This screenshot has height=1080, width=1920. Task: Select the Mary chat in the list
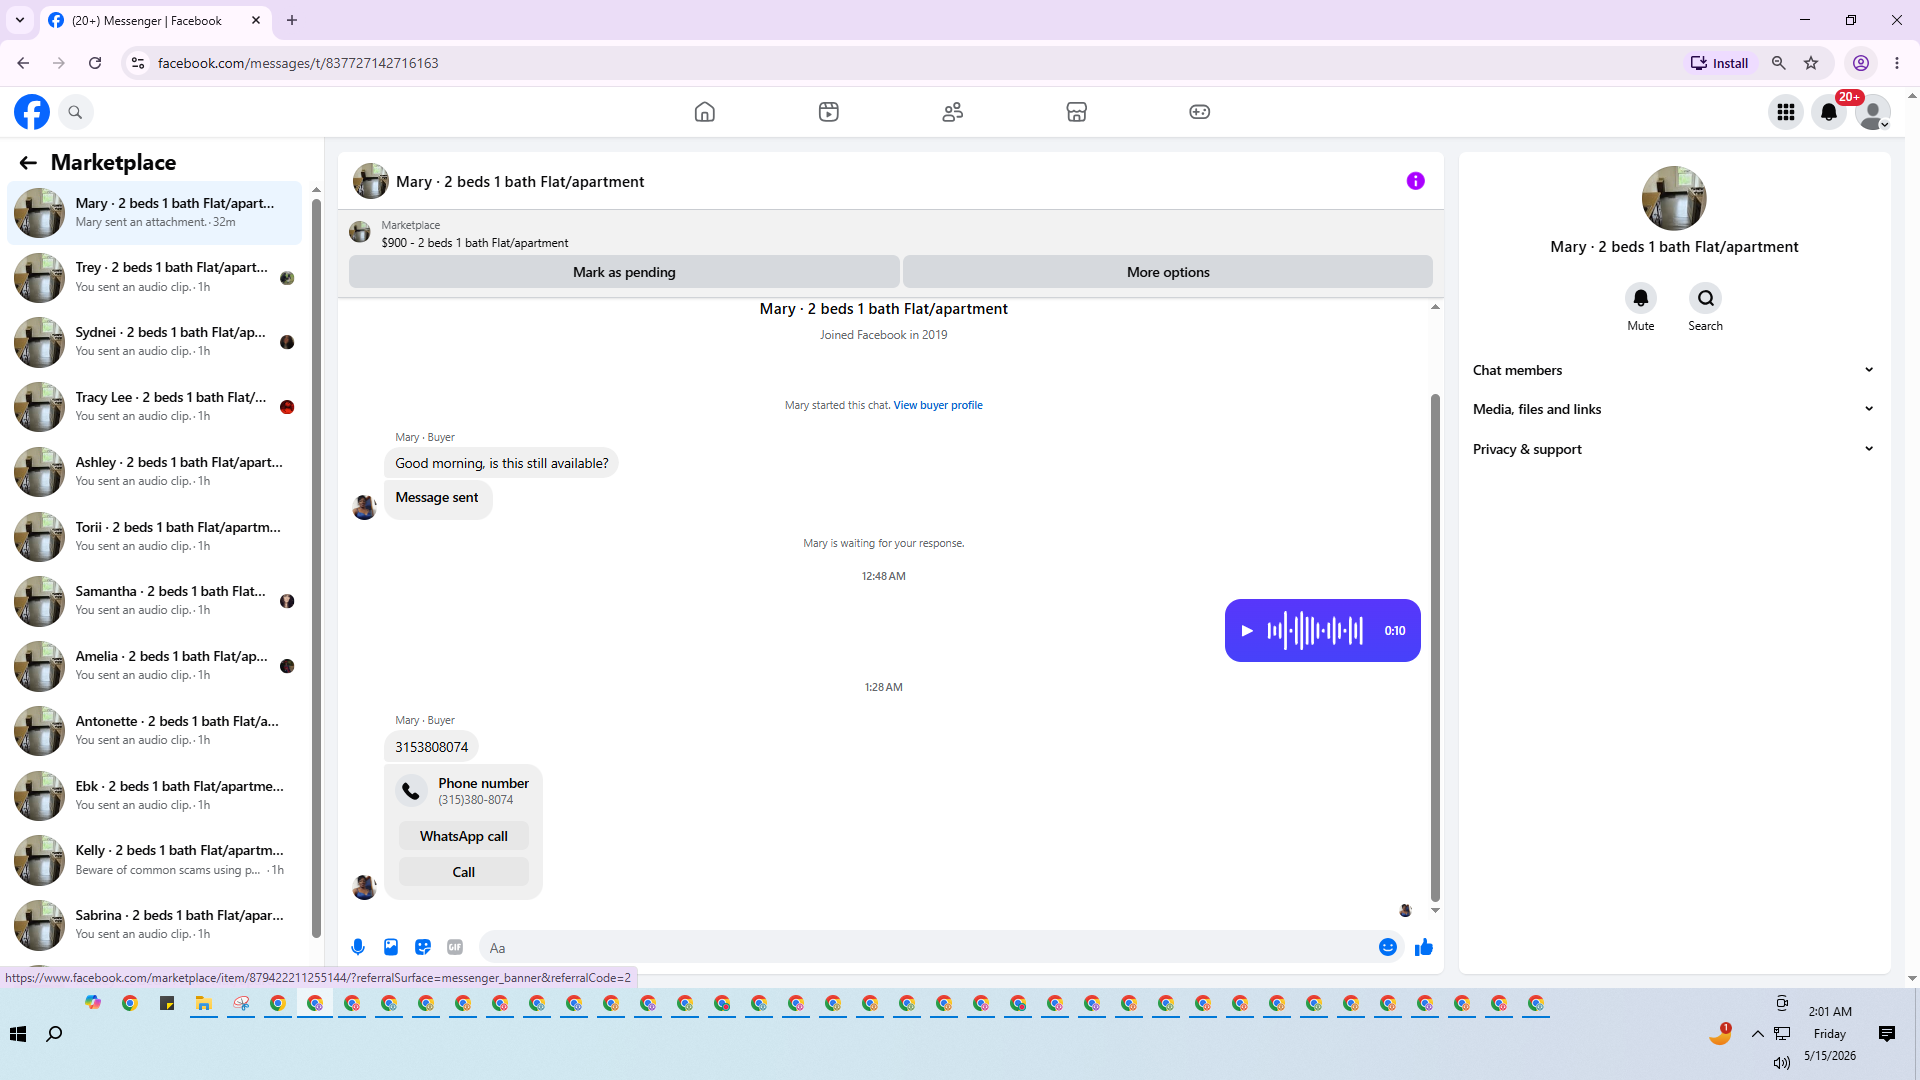155,213
